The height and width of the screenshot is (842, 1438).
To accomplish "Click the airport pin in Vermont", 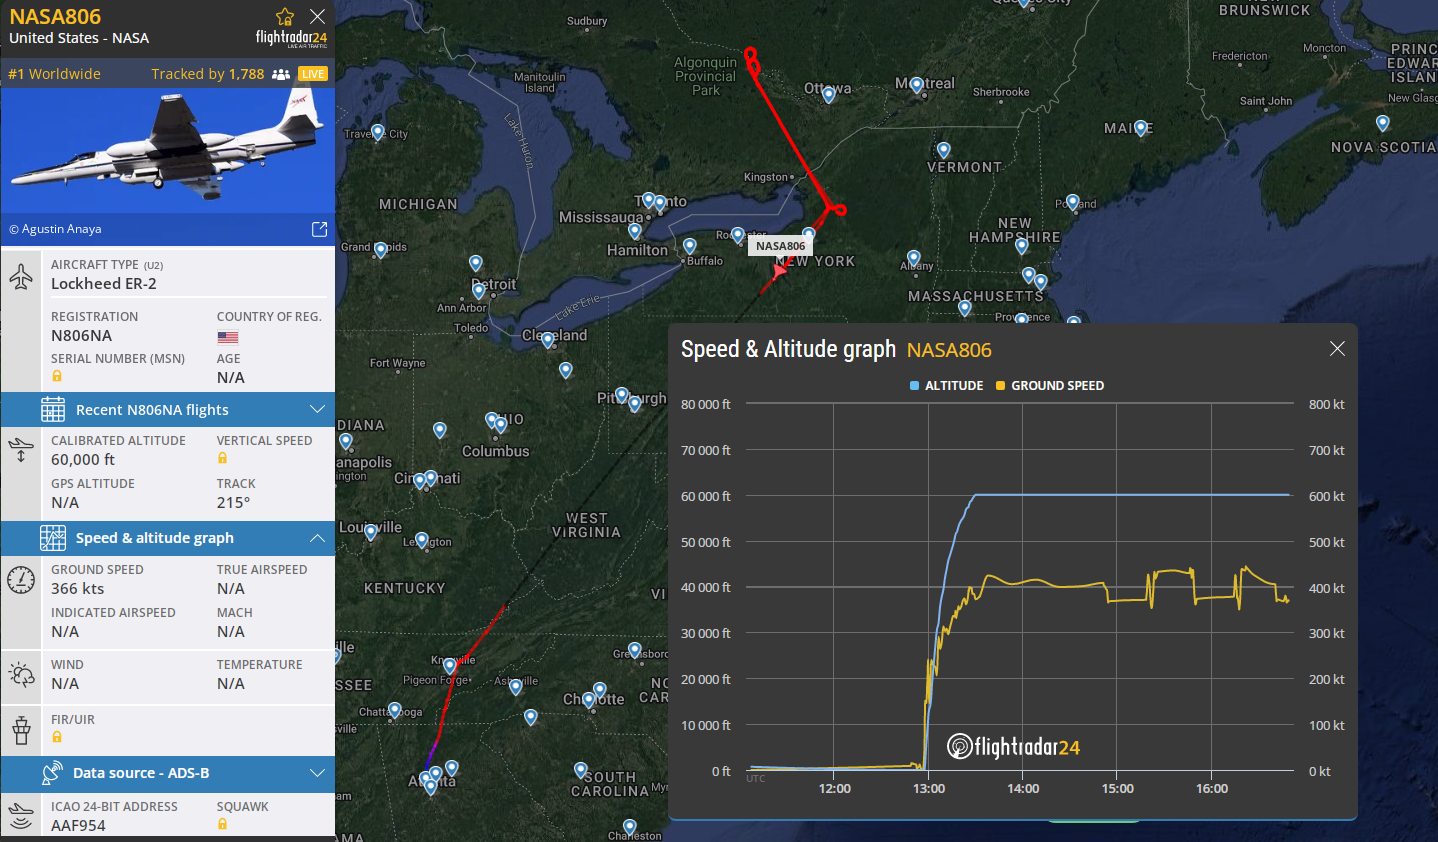I will [943, 150].
